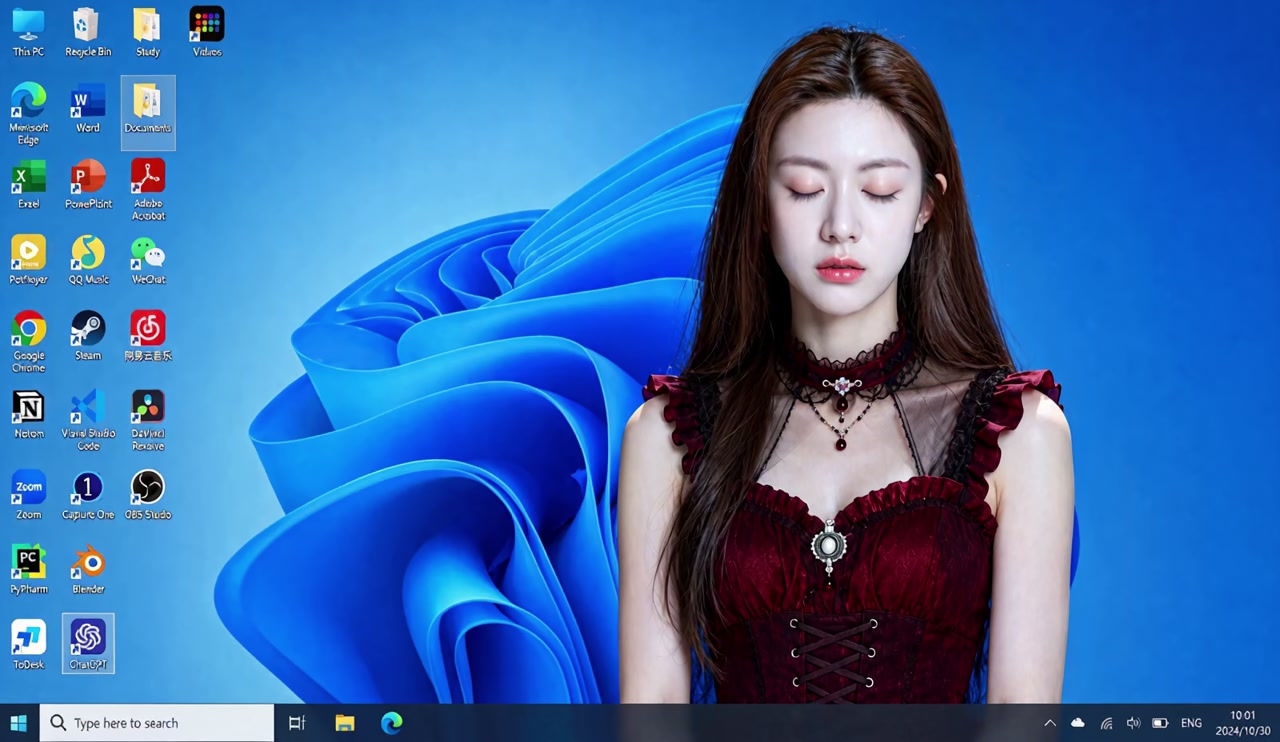Select the PyCharm desktop shortcut
This screenshot has height=742, width=1280.
pyautogui.click(x=28, y=570)
